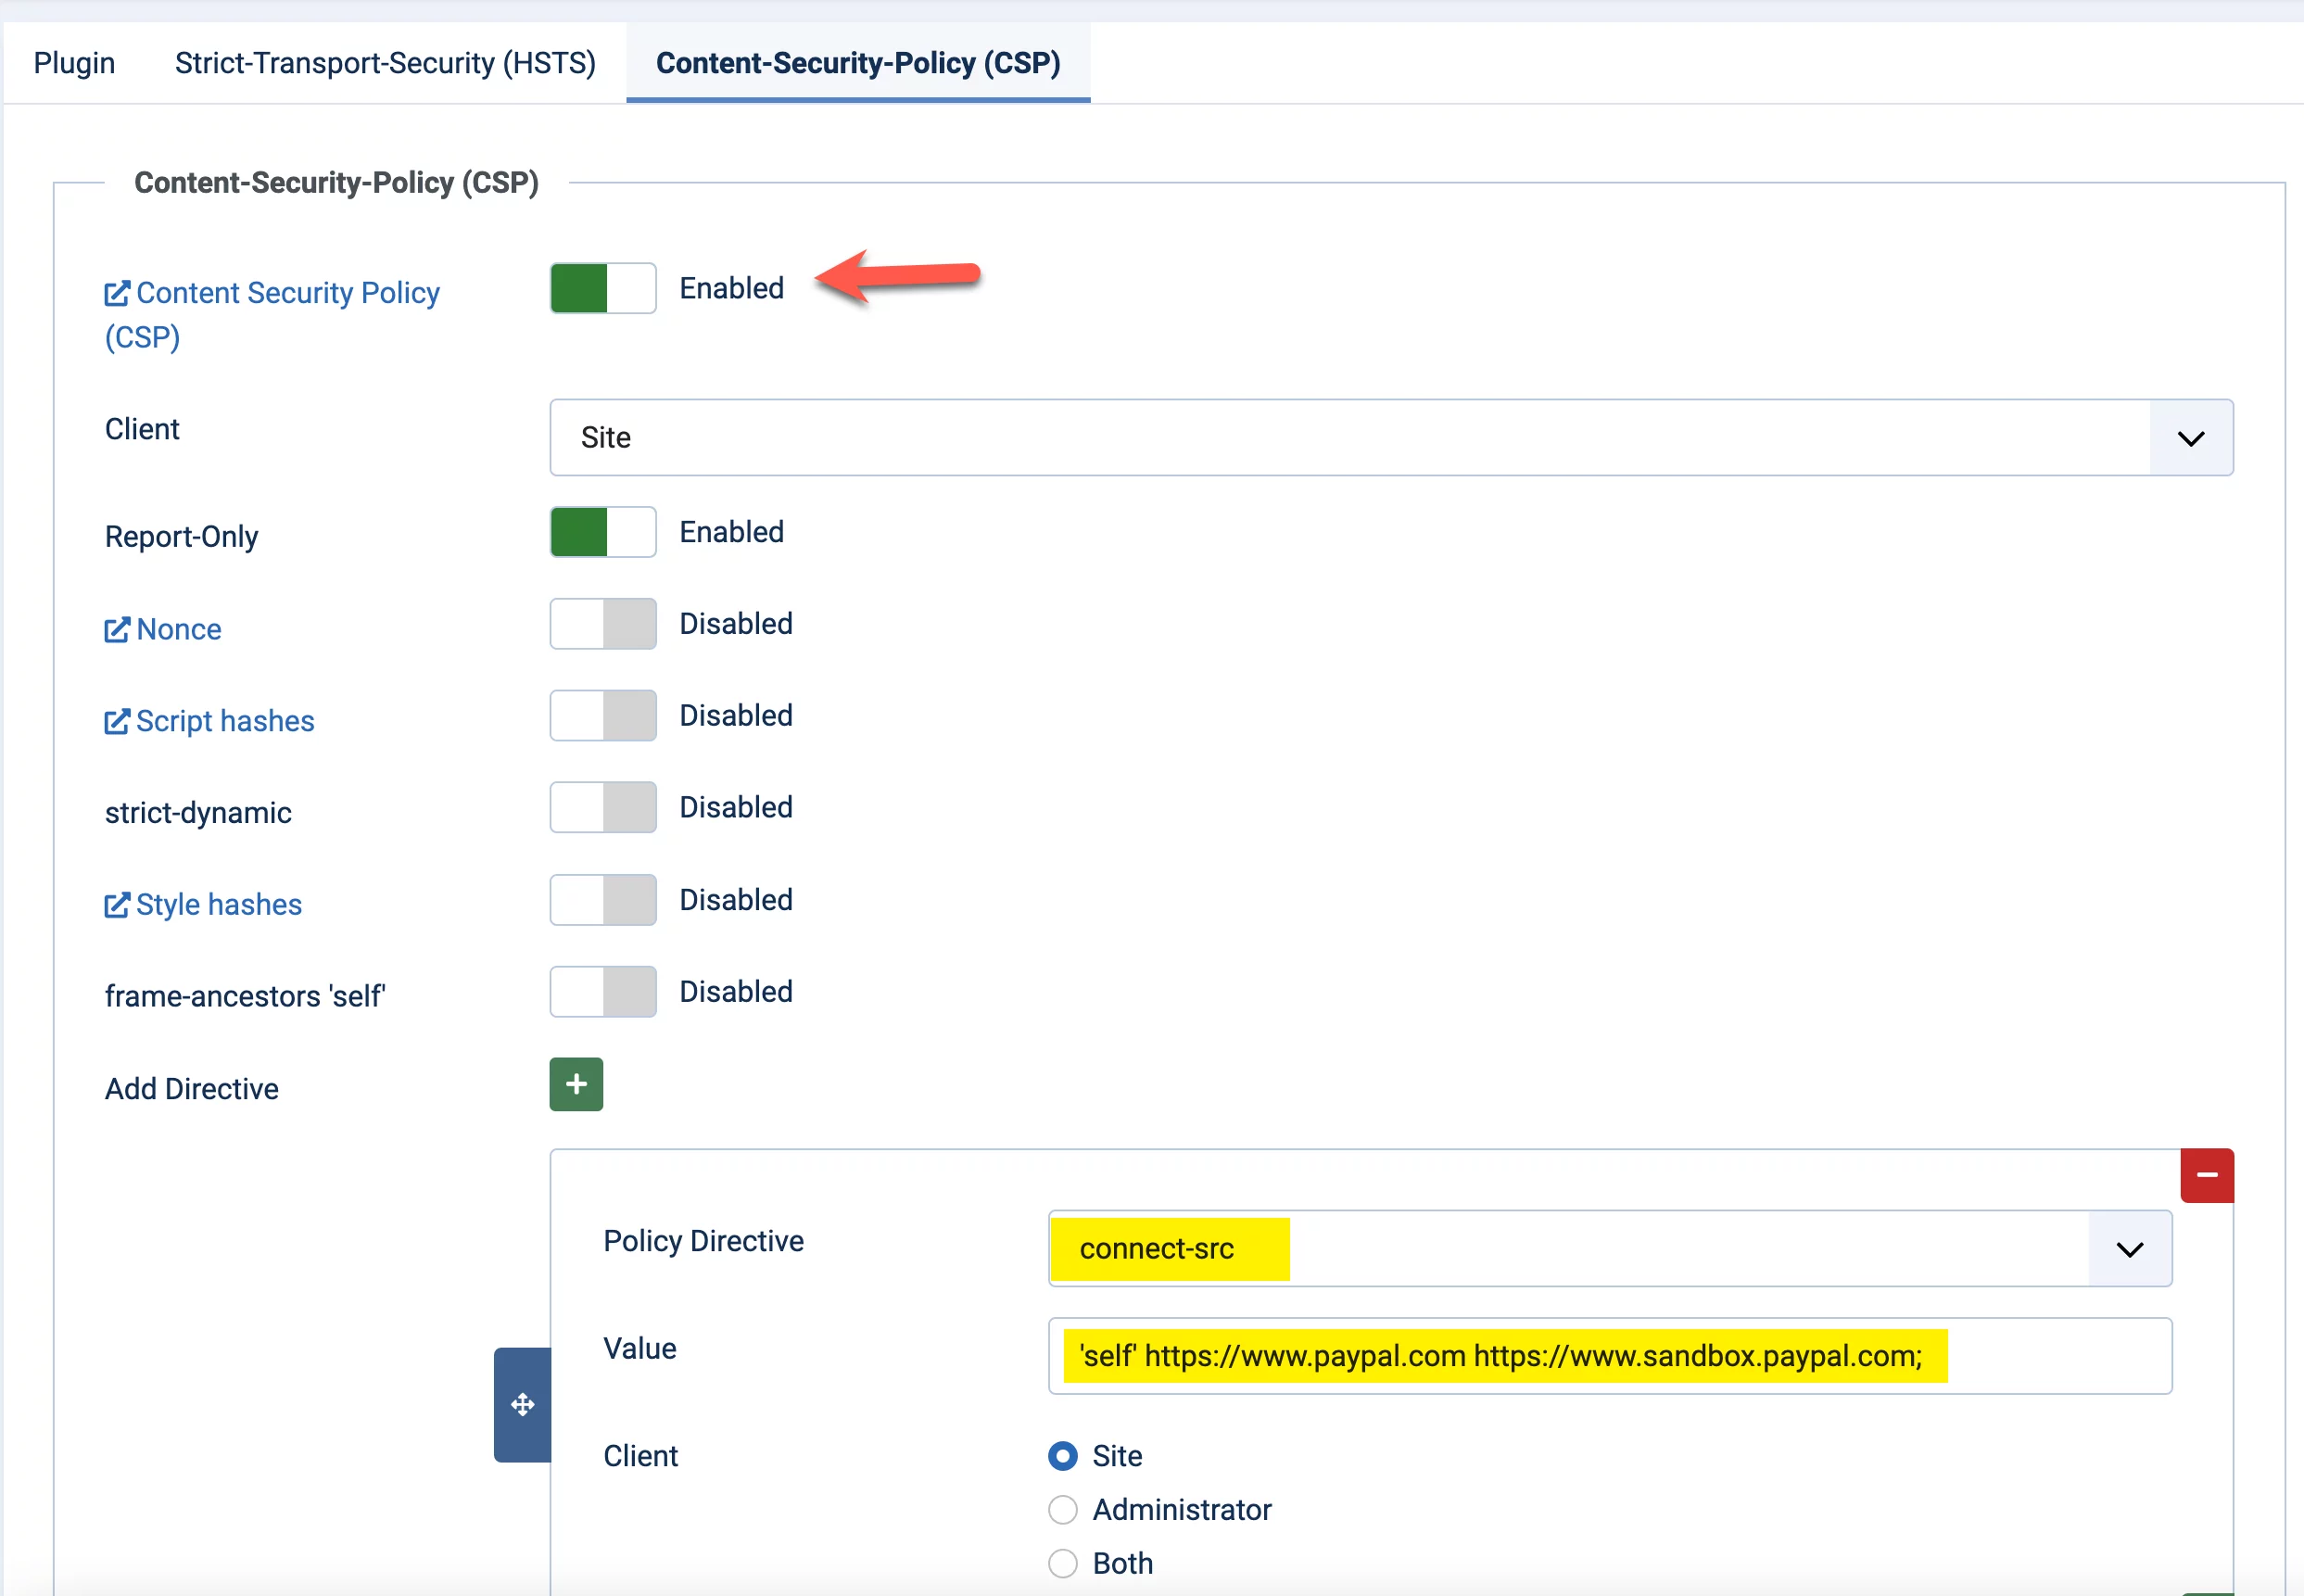Enable the strict-dynamic switch
Viewport: 2304px width, 1596px height.
pyautogui.click(x=603, y=807)
